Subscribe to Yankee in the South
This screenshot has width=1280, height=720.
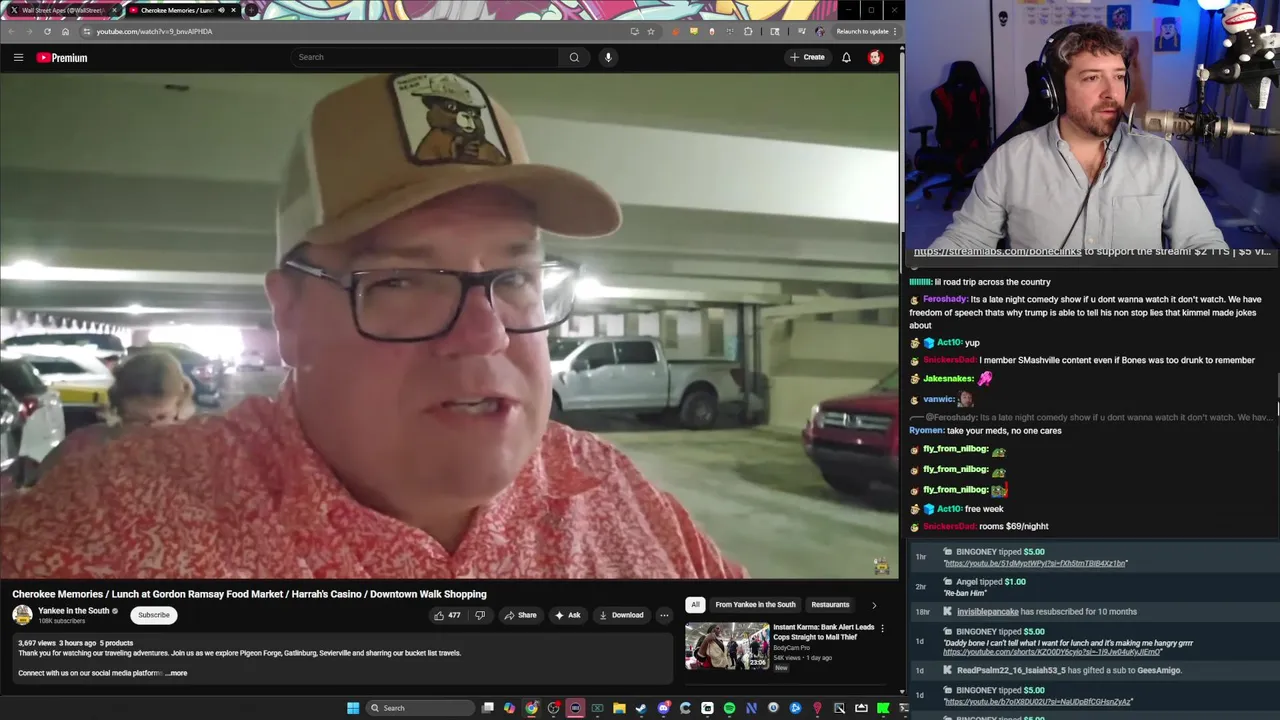tap(154, 615)
